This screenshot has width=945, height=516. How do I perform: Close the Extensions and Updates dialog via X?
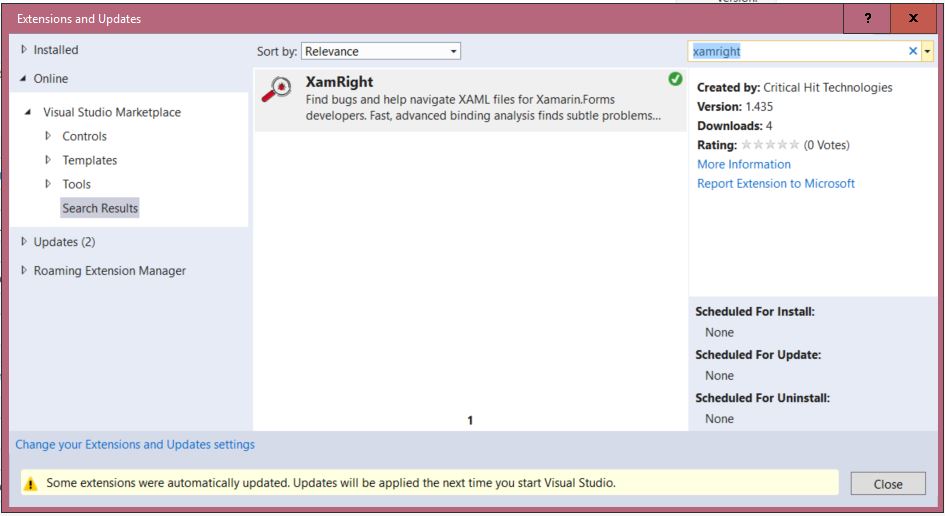[x=913, y=18]
